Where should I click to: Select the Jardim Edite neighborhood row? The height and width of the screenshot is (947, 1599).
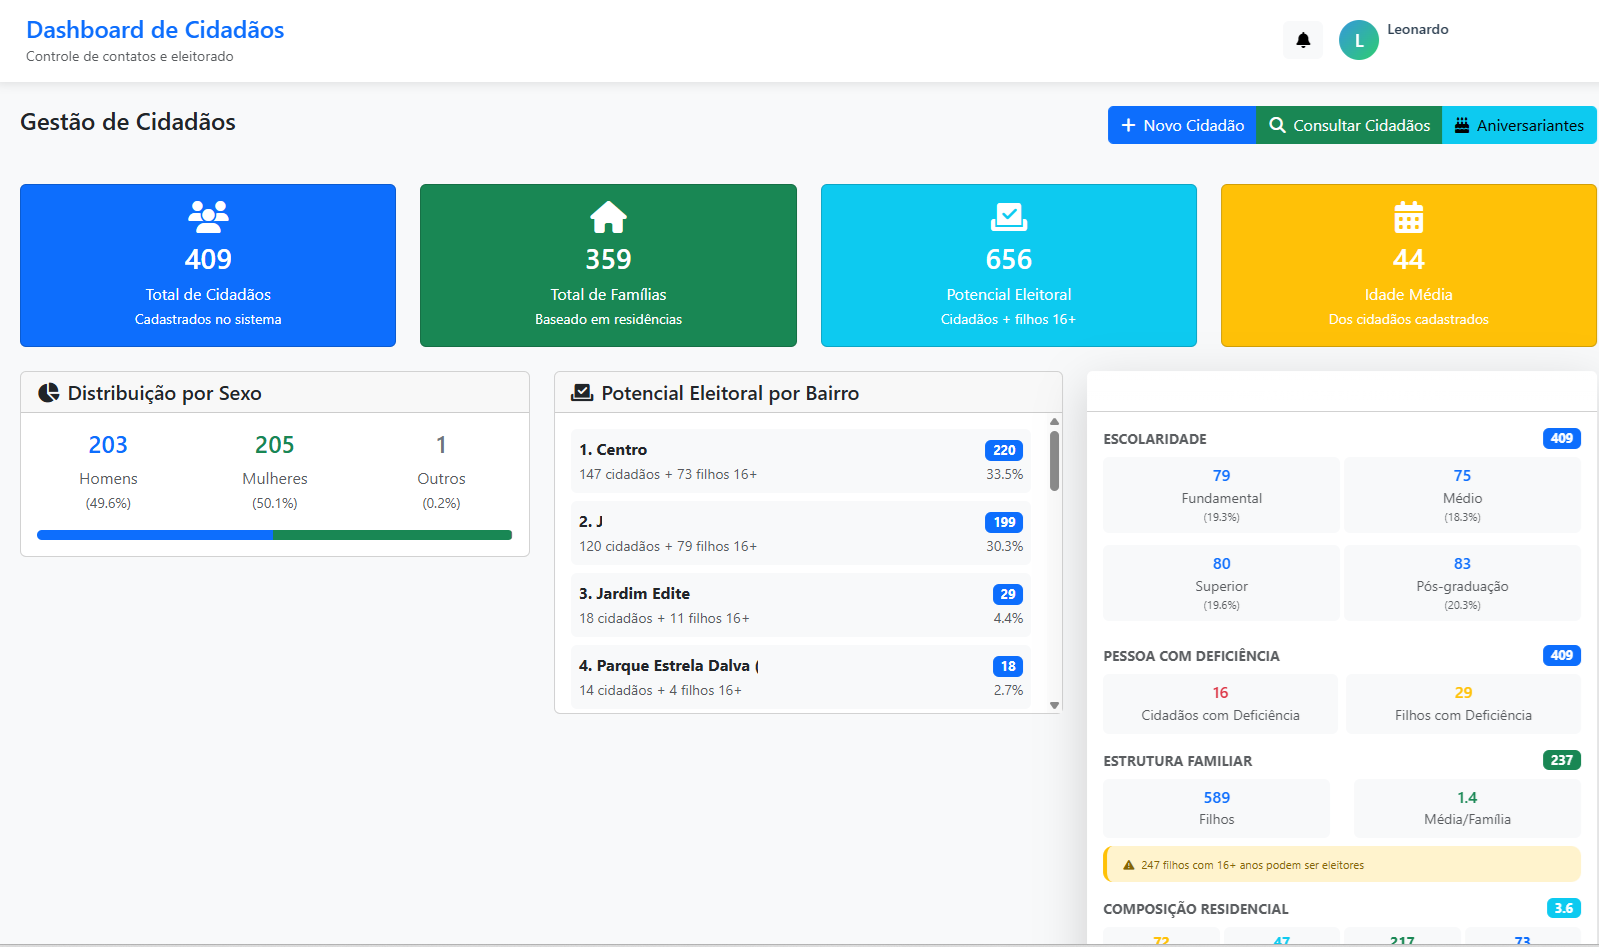point(800,605)
